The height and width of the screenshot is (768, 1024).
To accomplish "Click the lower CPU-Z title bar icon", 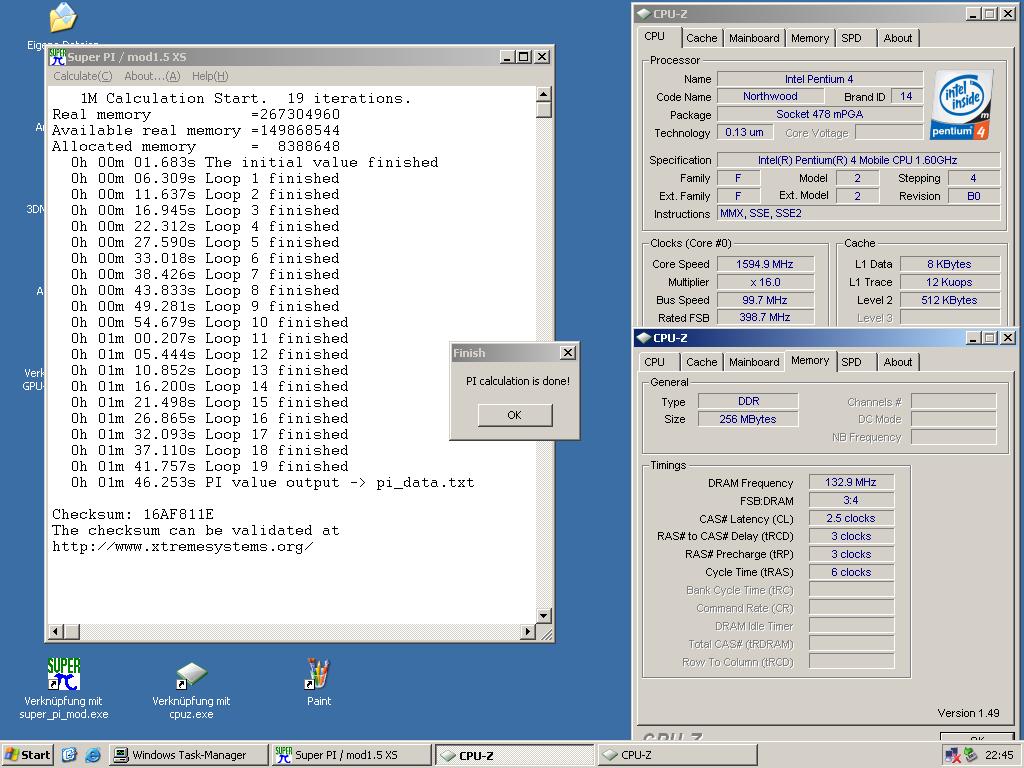I will point(643,338).
